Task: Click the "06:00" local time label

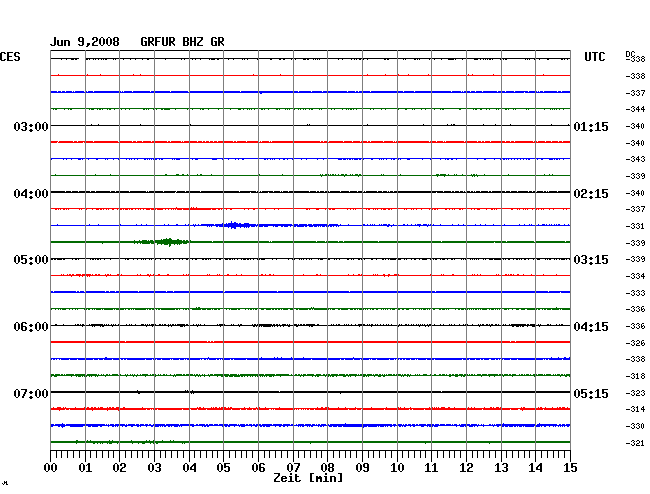Action: (x=31, y=327)
